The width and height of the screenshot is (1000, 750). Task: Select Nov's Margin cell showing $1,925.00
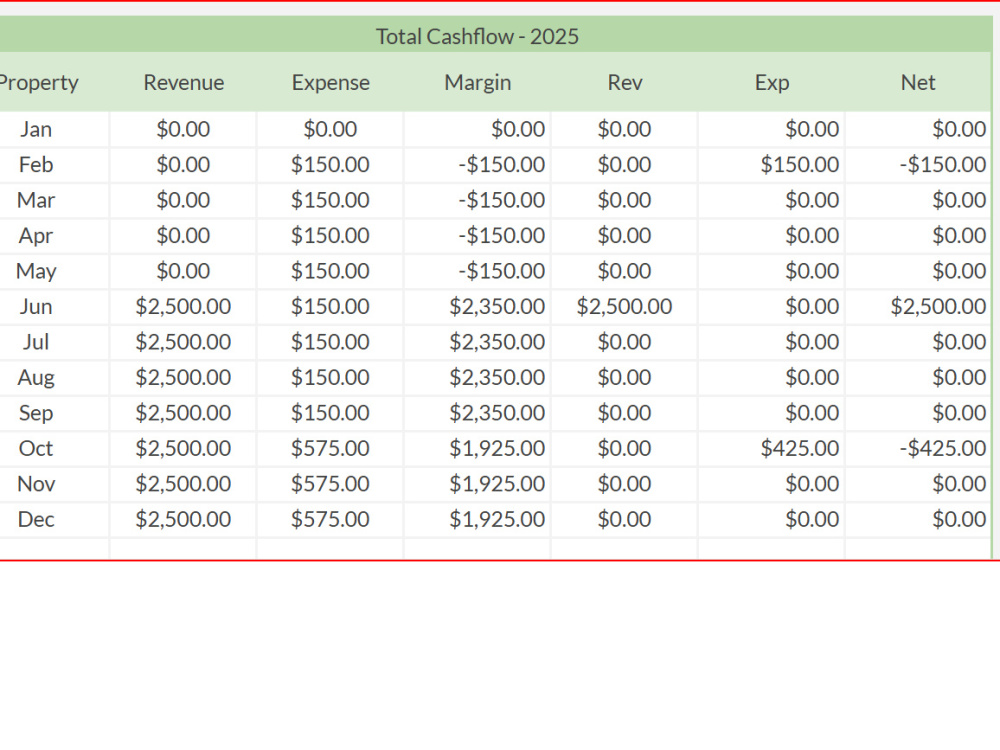tap(478, 484)
